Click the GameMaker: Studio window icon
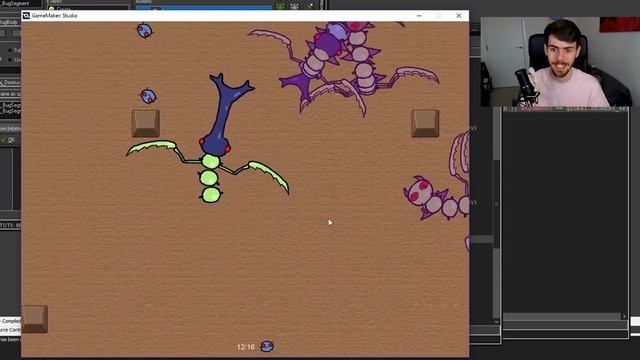640x360 pixels. 26,16
